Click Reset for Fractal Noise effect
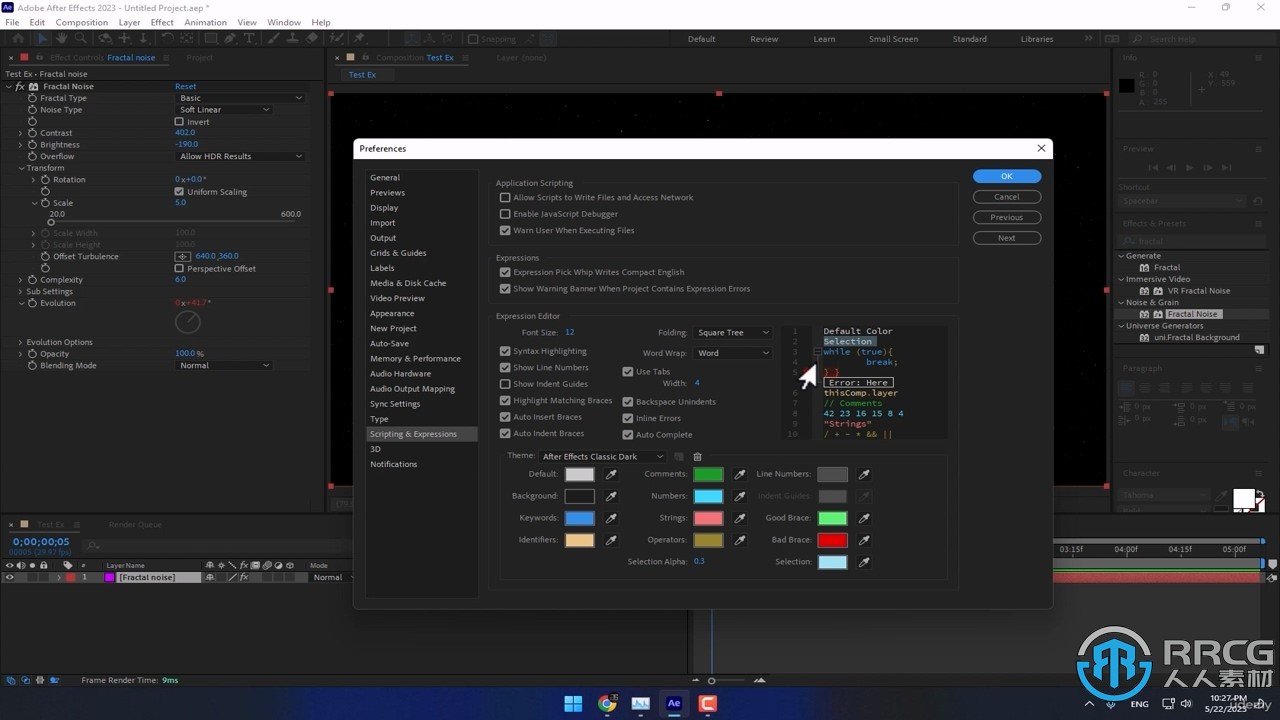This screenshot has height=720, width=1280. tap(186, 87)
